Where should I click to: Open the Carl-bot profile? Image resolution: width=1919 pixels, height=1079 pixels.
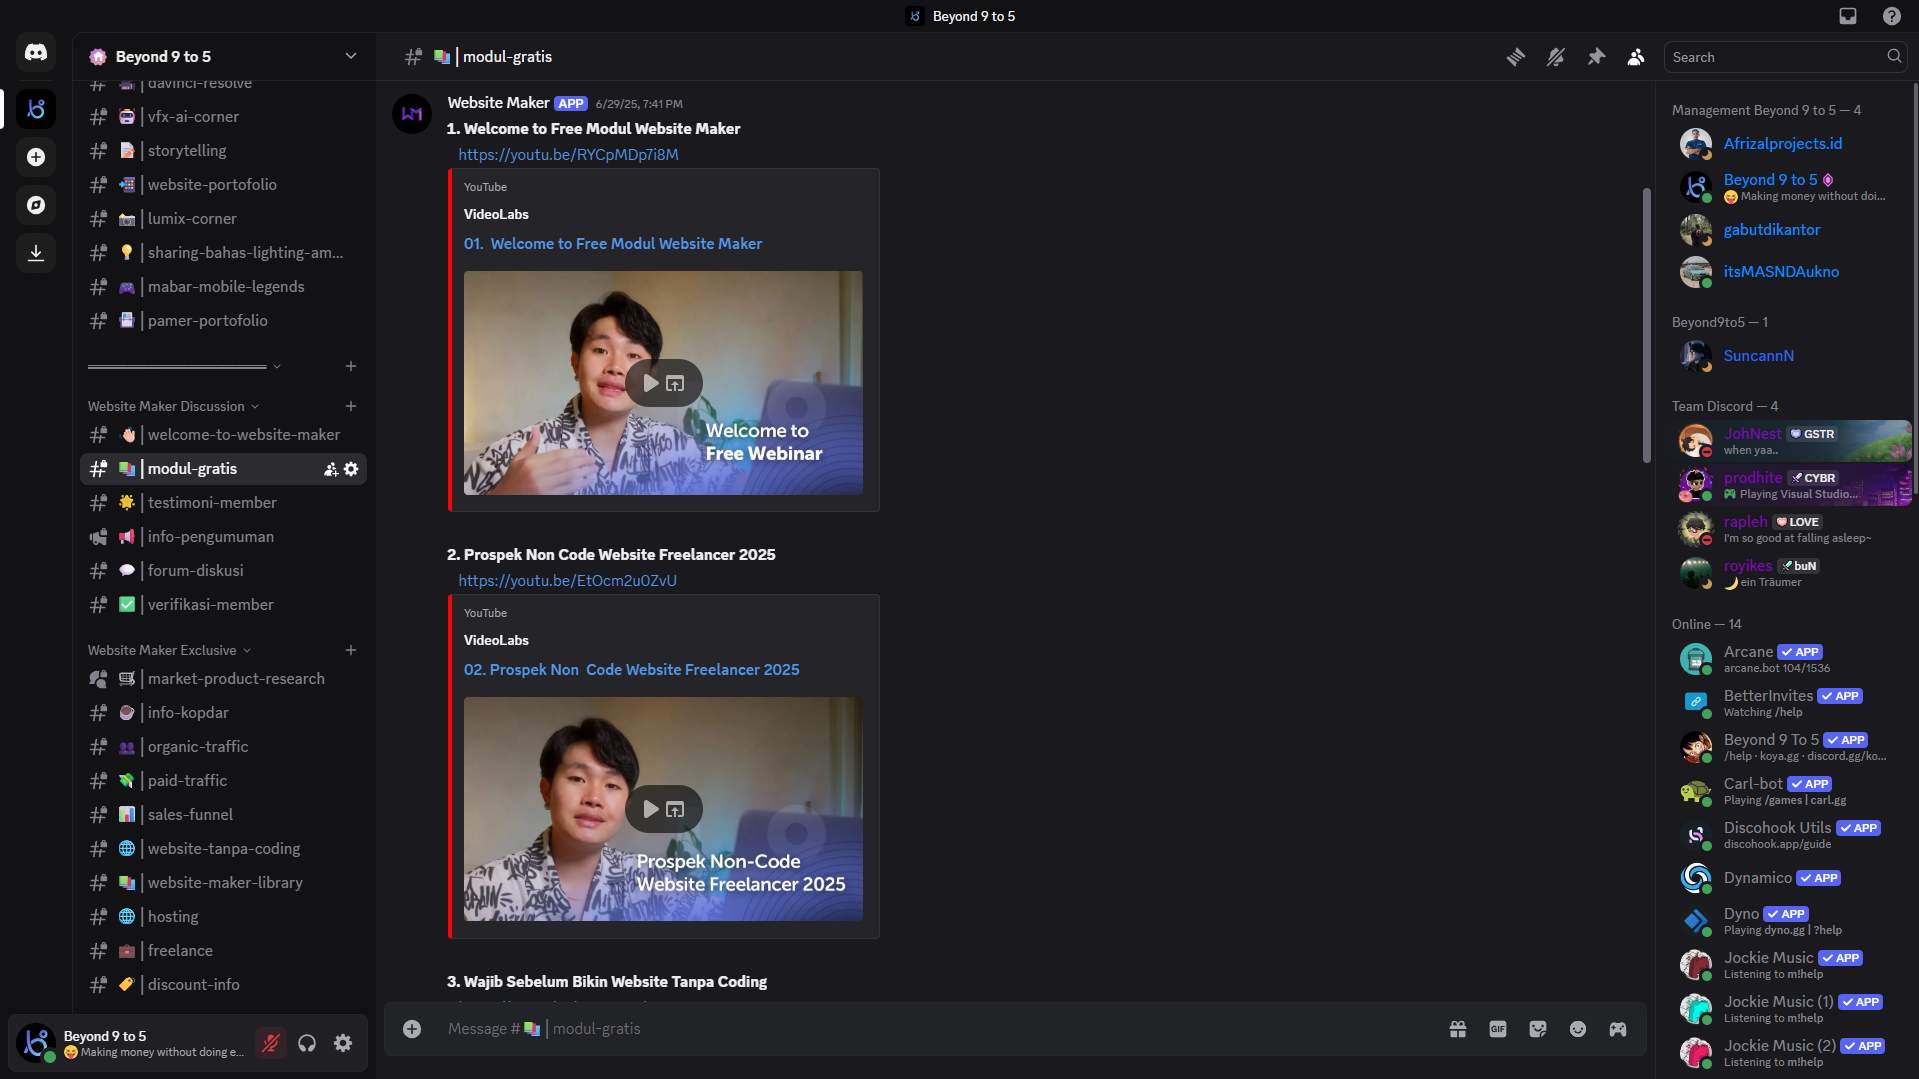[1790, 791]
